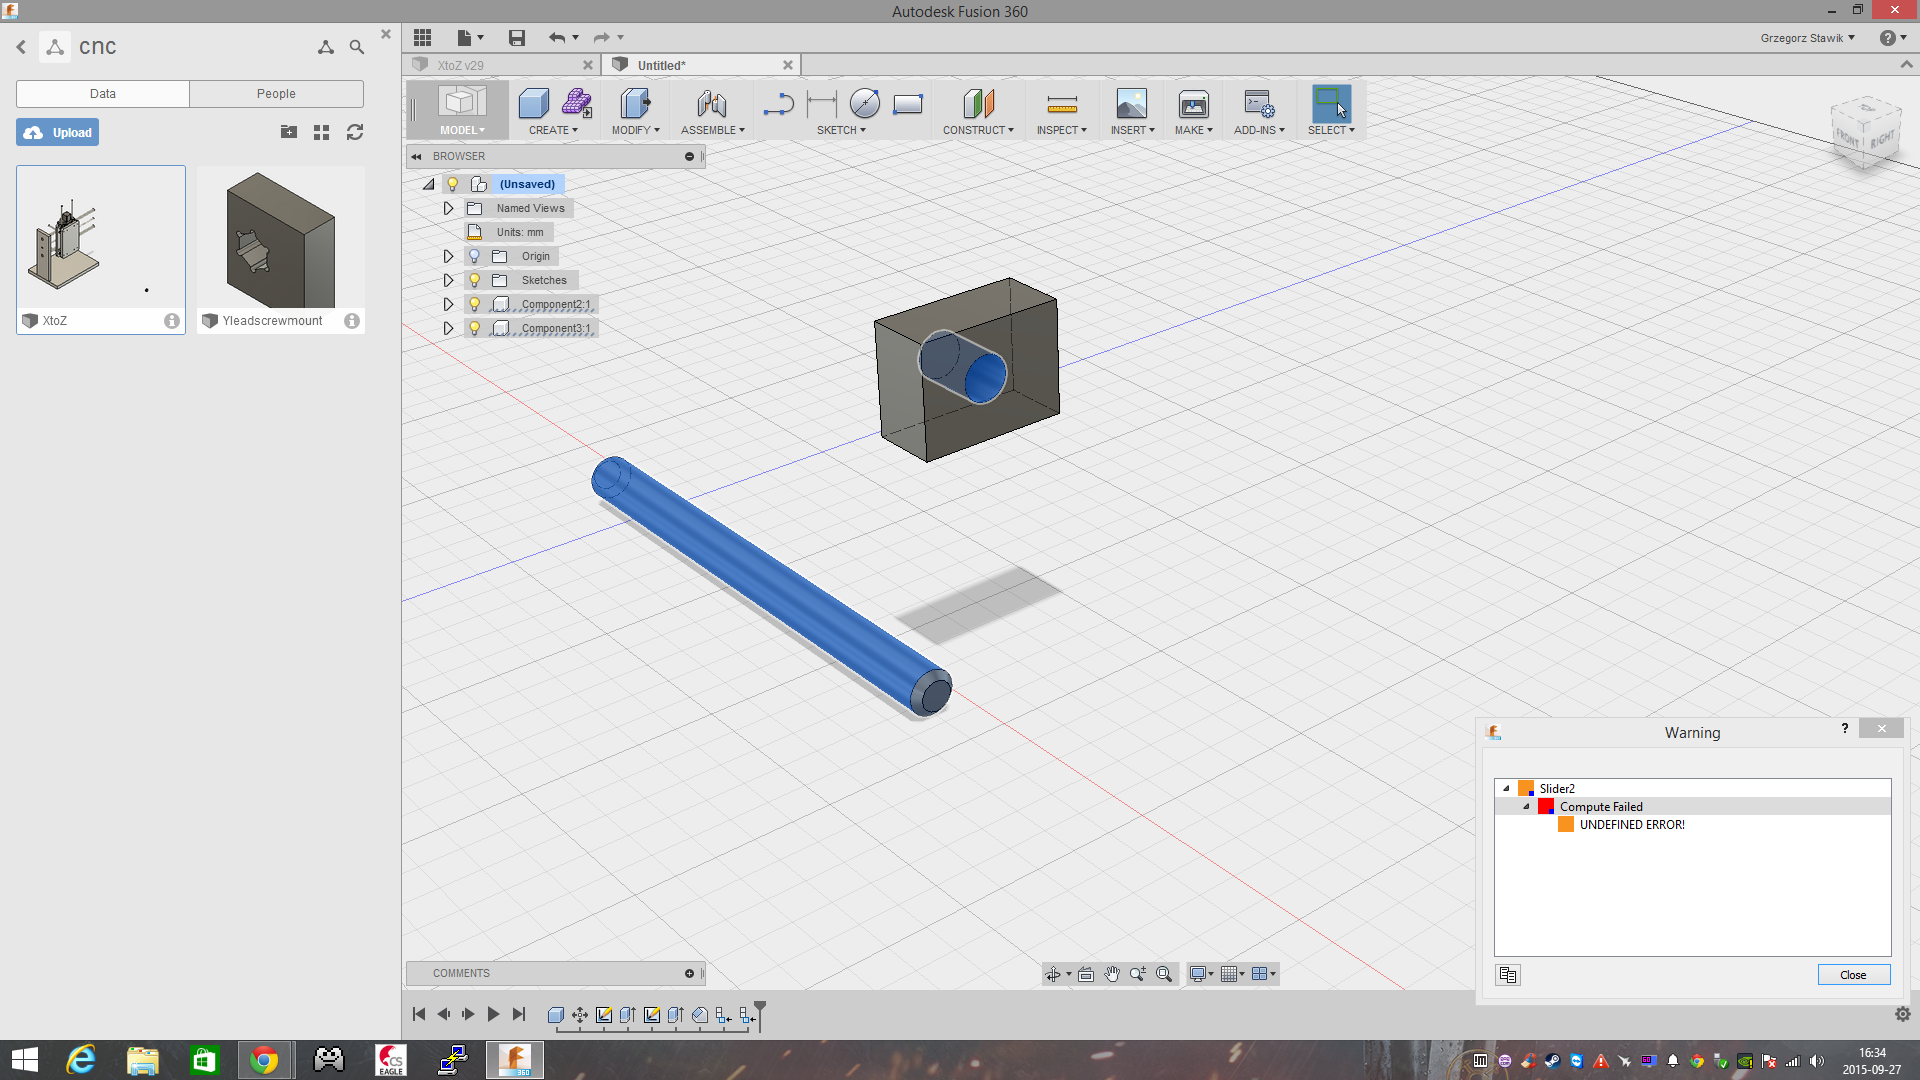Switch to the People tab

point(276,94)
